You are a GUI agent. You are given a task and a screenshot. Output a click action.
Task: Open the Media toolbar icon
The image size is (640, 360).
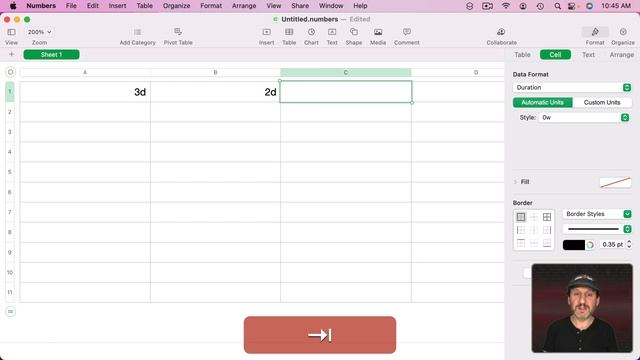pyautogui.click(x=378, y=32)
